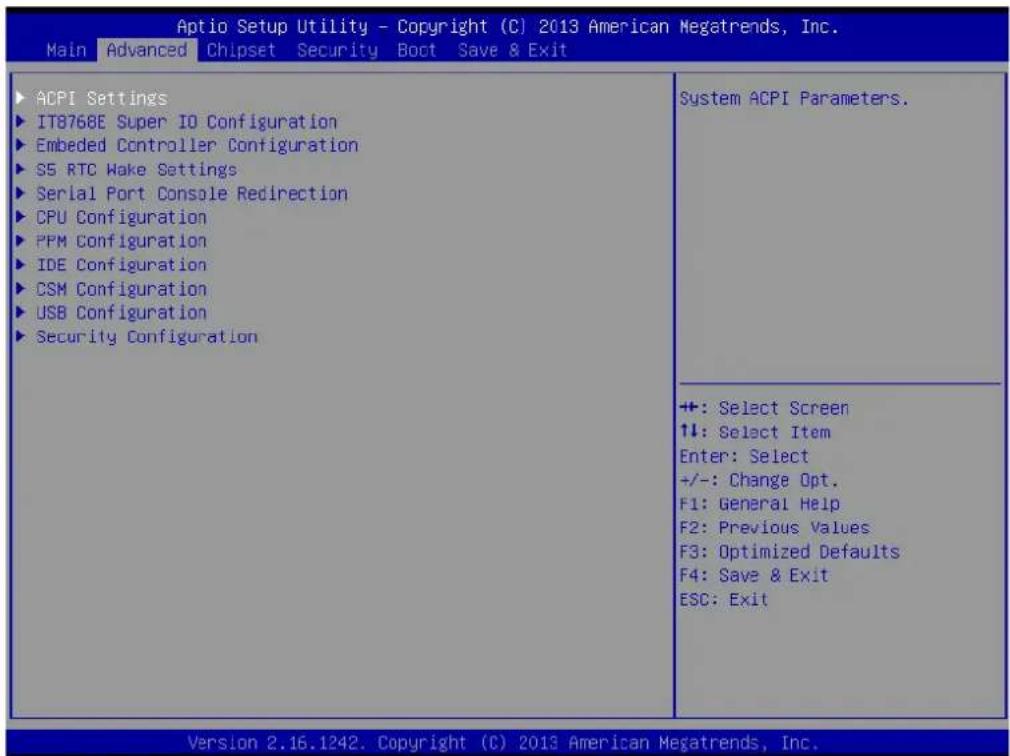Open CPU Configuration submenu
The height and width of the screenshot is (756, 1010).
pyautogui.click(x=121, y=217)
